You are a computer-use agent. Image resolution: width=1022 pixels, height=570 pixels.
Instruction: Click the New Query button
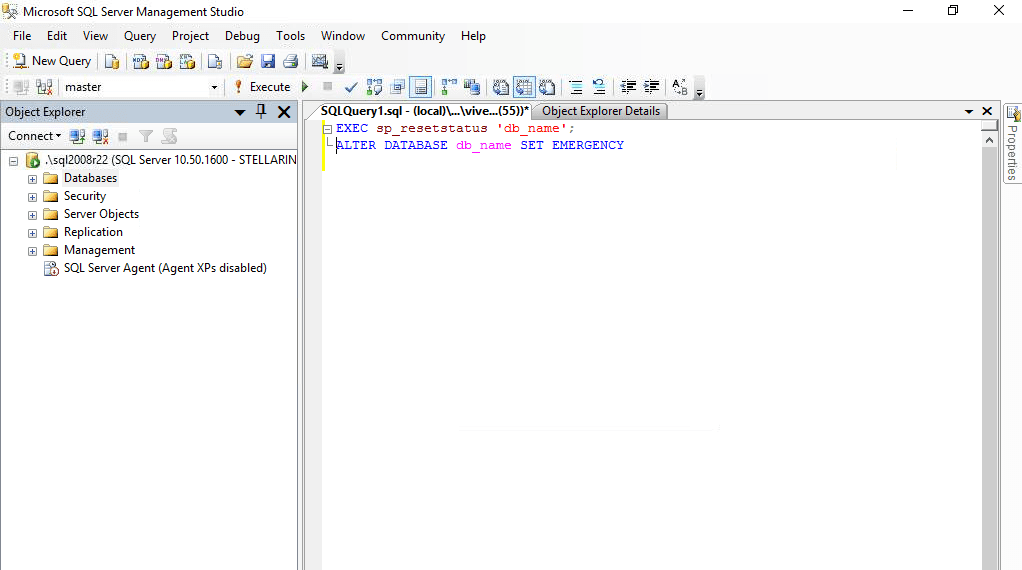tap(52, 61)
